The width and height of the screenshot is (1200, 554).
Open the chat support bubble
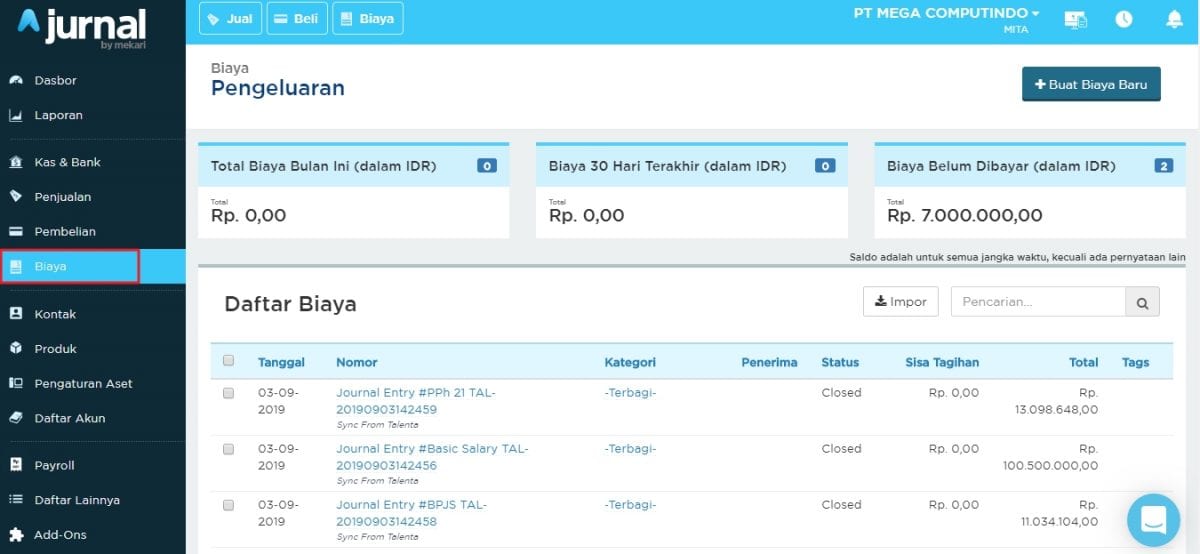(x=1153, y=520)
